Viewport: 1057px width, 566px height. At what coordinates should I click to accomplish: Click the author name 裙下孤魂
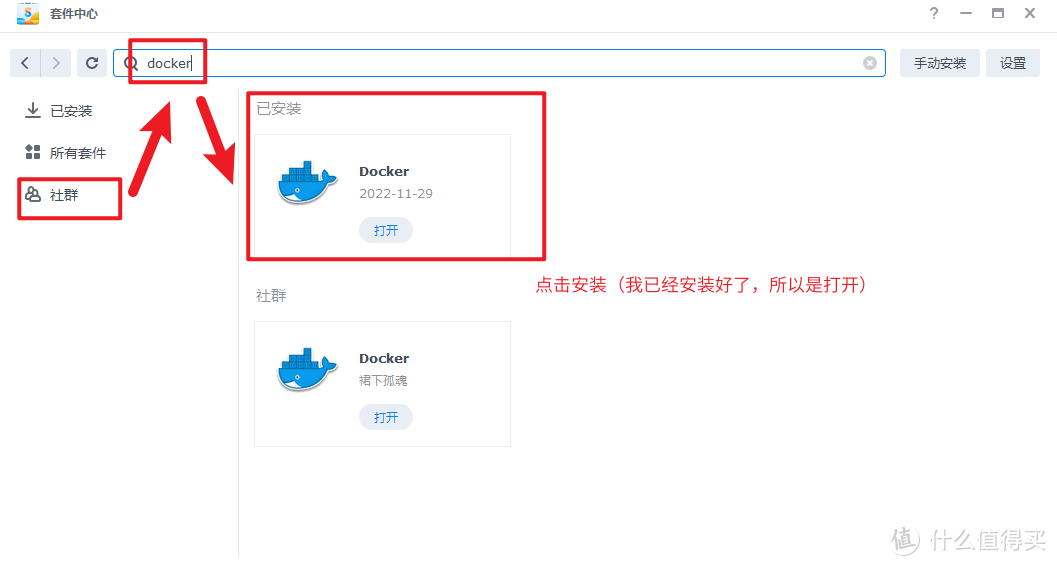click(383, 381)
